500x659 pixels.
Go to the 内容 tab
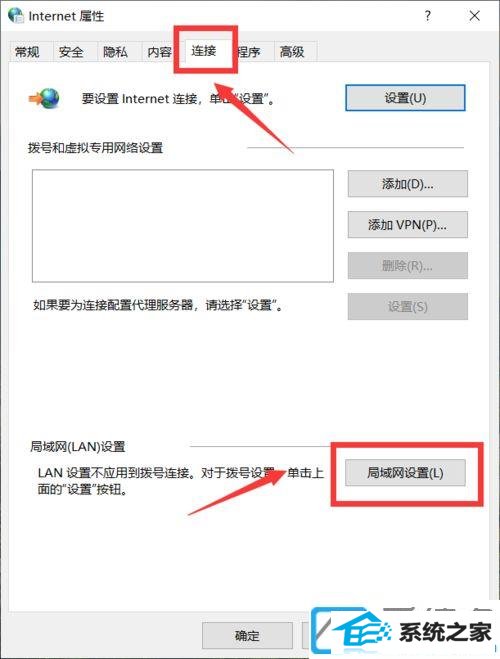(x=159, y=52)
